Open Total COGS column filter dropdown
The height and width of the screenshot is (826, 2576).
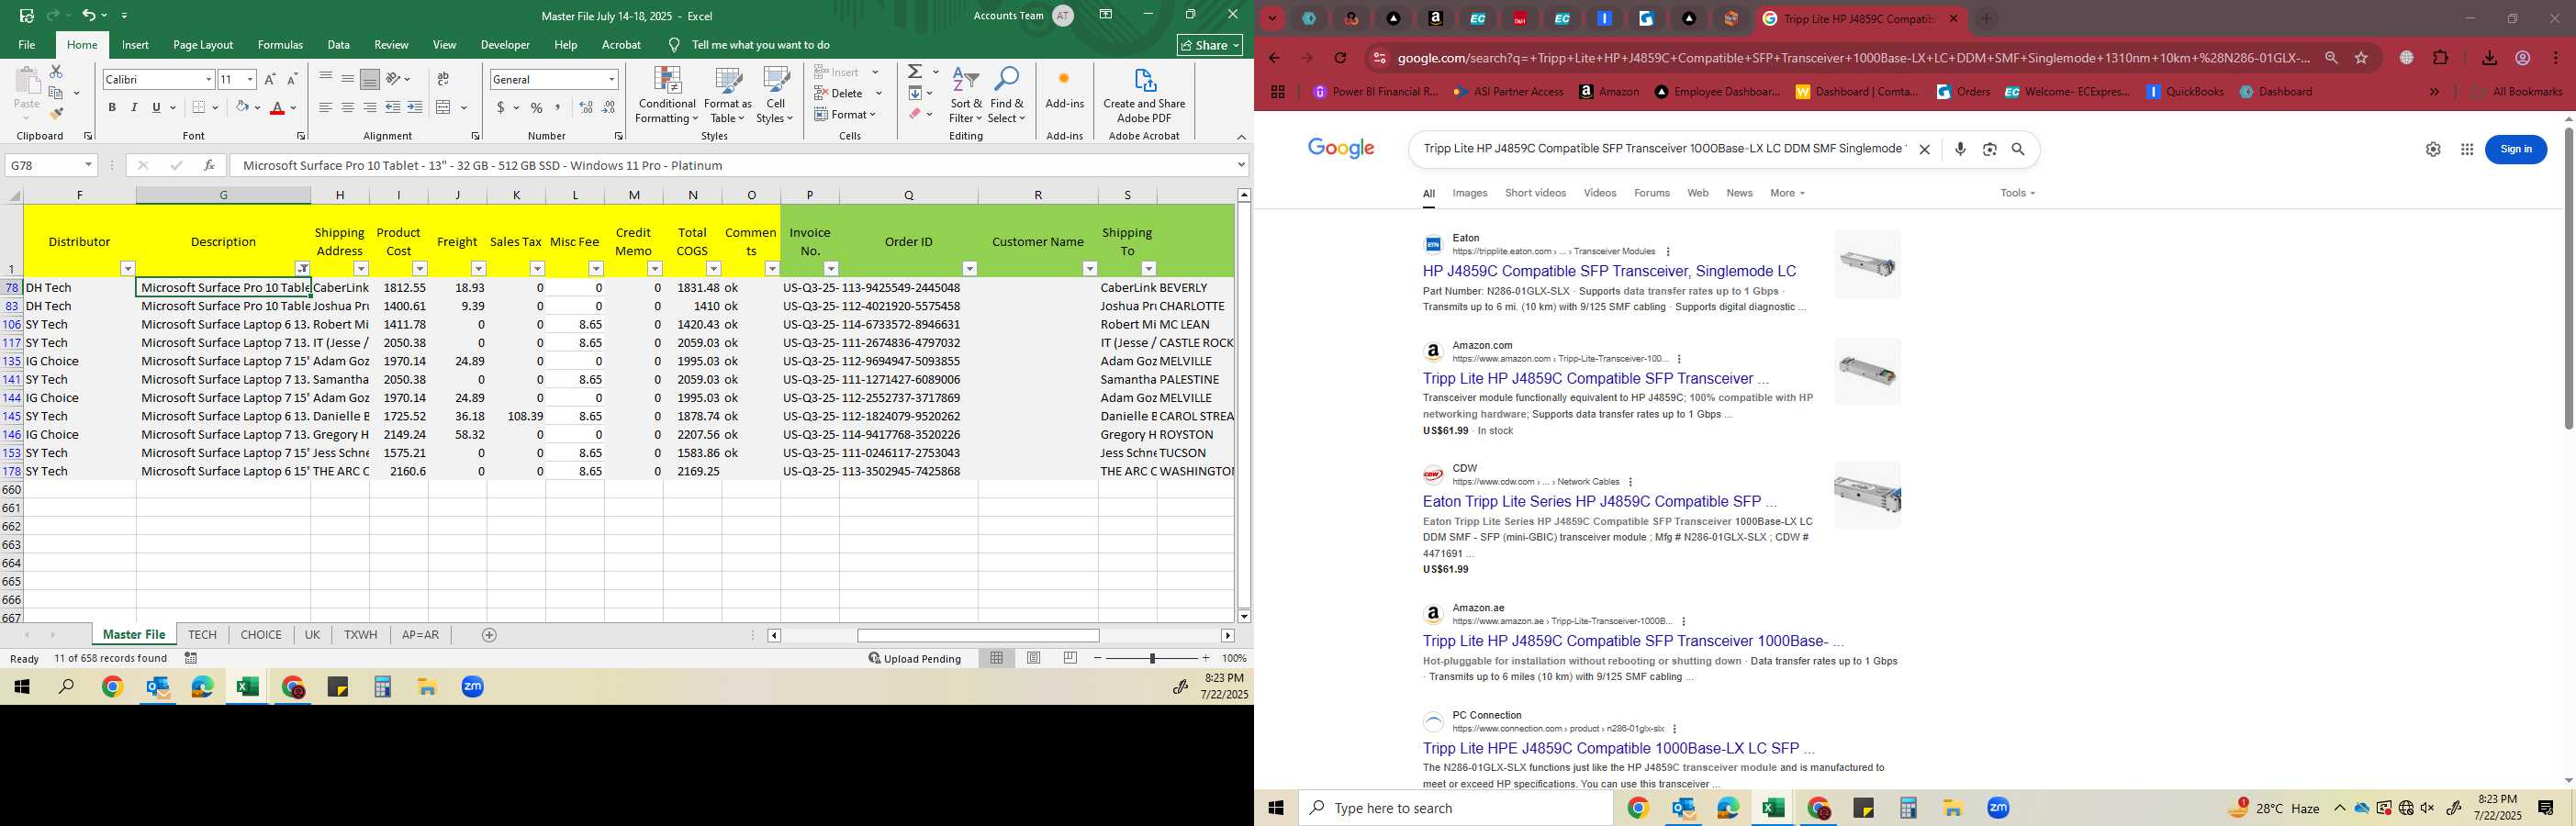coord(714,268)
